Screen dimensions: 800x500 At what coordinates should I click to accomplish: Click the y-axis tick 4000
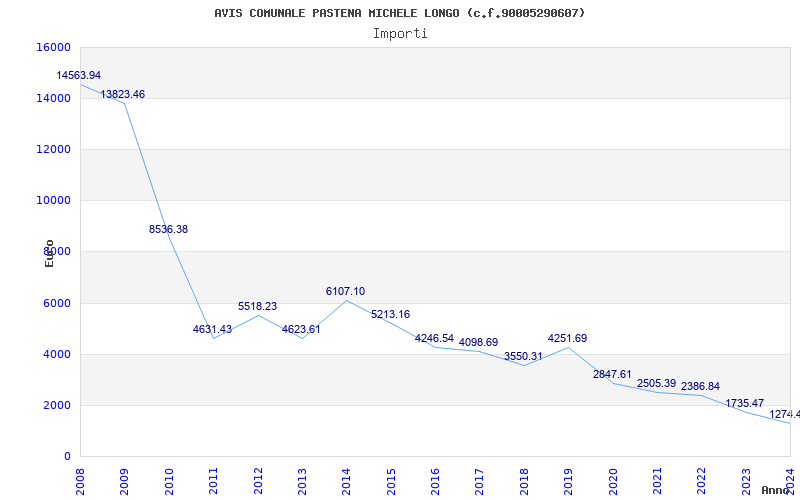pos(57,355)
